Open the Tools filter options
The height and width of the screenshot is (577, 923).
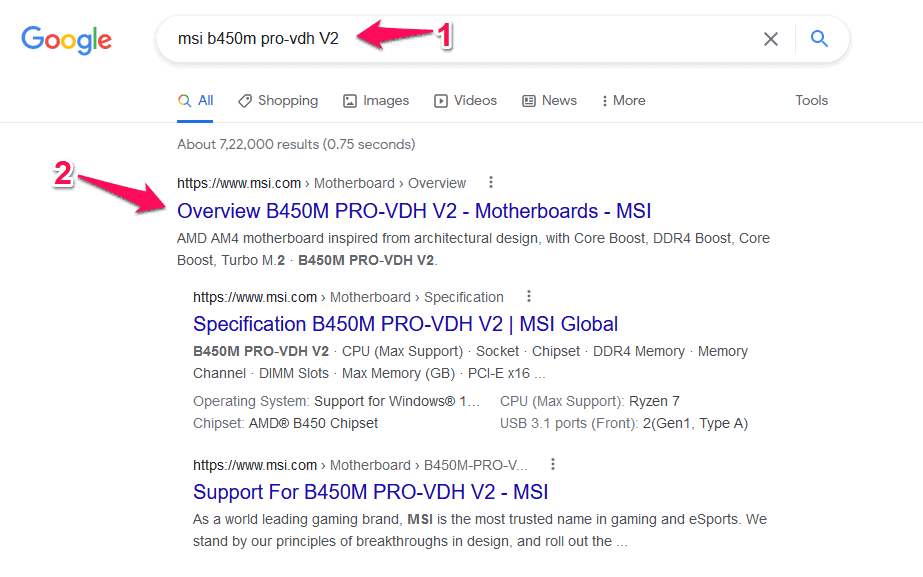click(x=811, y=101)
